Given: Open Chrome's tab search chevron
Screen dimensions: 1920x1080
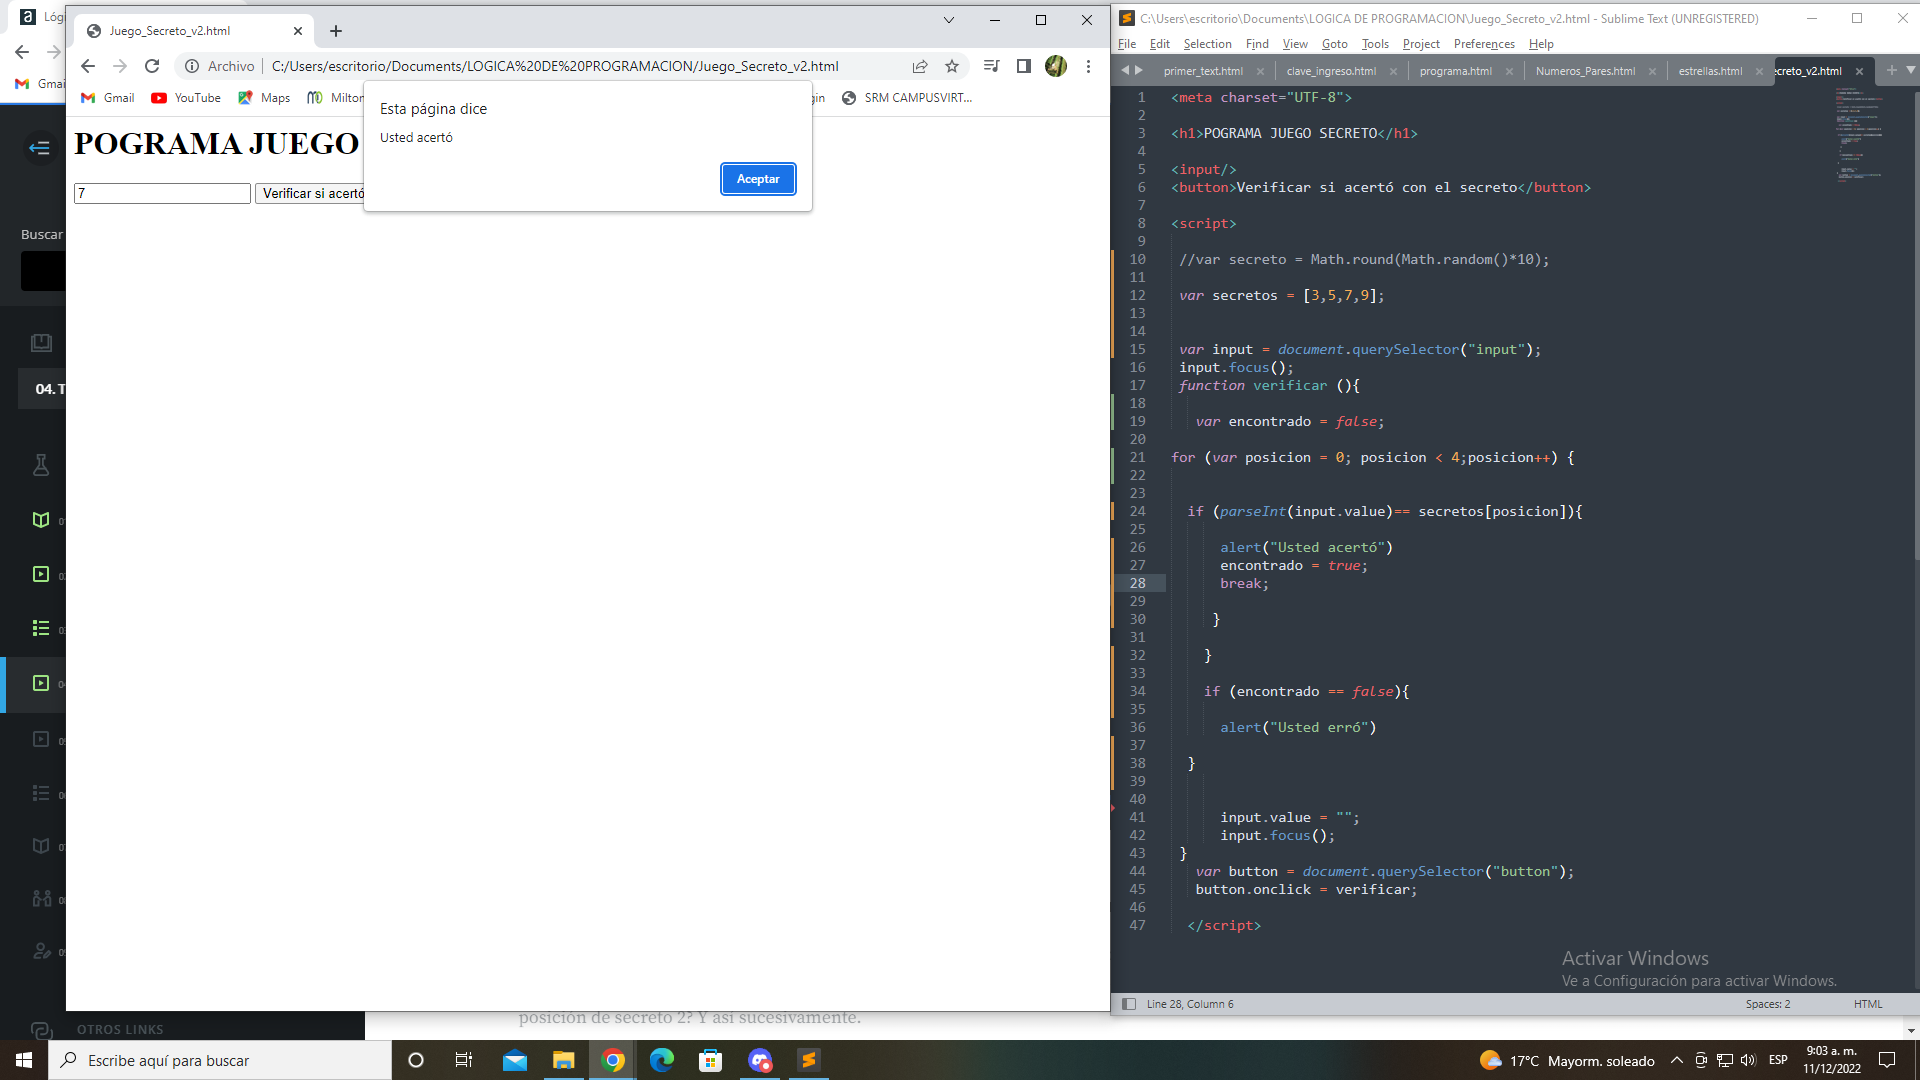Looking at the screenshot, I should point(949,20).
